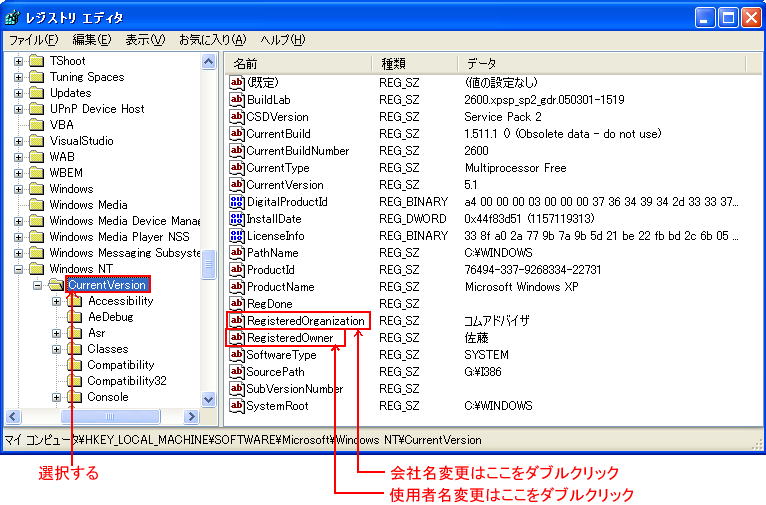
Task: Click the SourcePath string value icon
Action: click(237, 372)
